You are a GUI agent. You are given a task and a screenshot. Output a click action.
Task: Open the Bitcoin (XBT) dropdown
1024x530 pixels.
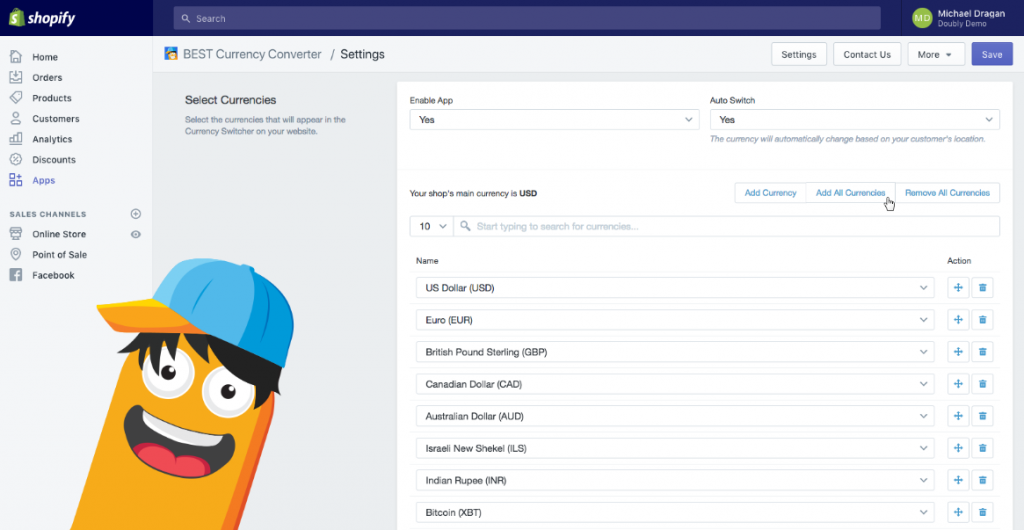click(675, 512)
